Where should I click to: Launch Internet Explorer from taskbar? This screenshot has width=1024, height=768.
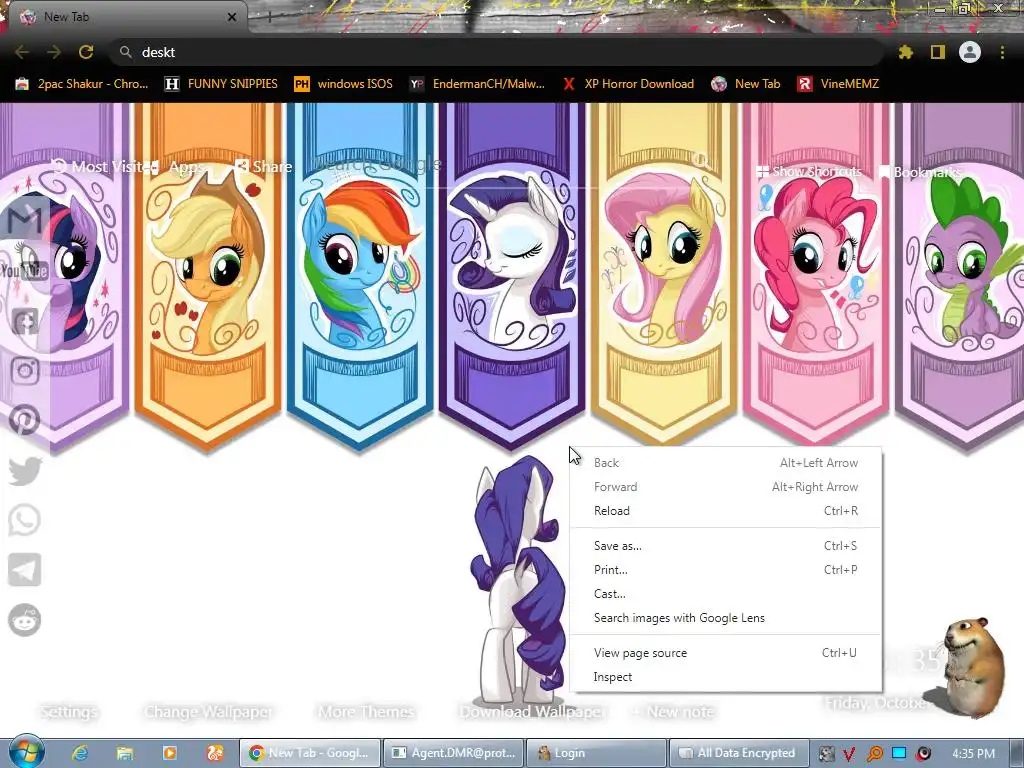80,753
